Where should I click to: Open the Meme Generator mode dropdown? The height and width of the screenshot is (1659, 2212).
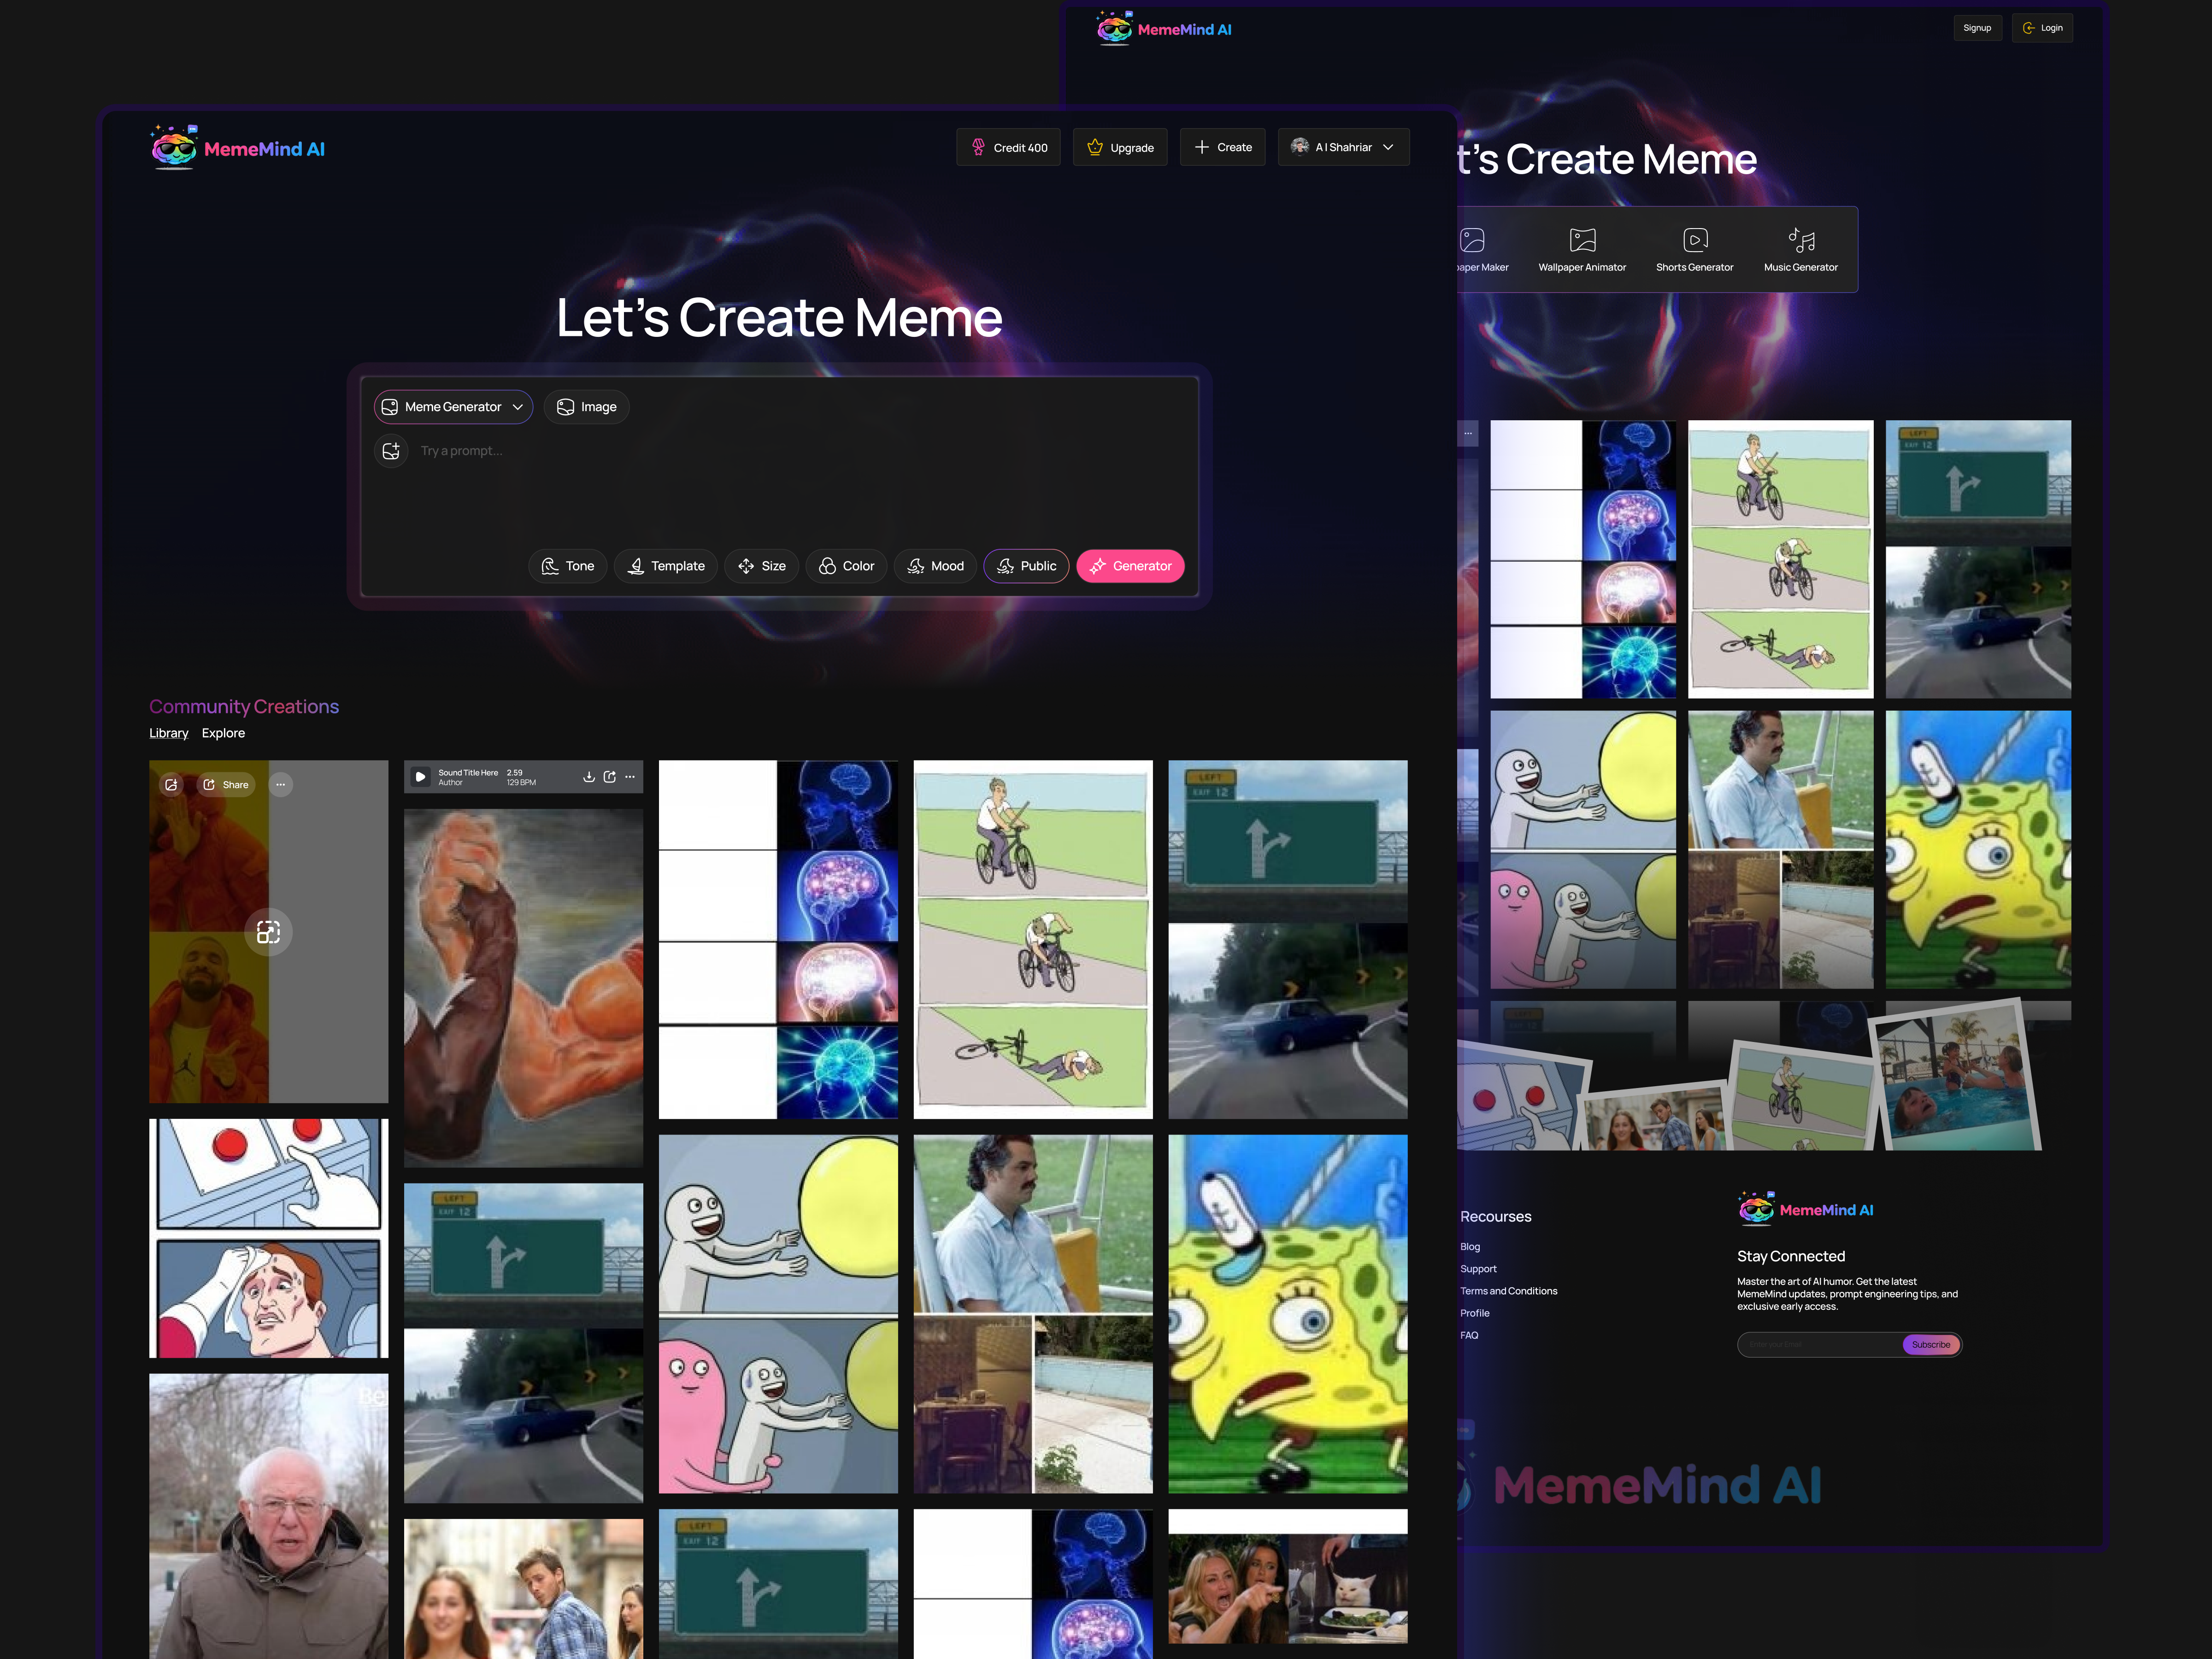tap(453, 407)
